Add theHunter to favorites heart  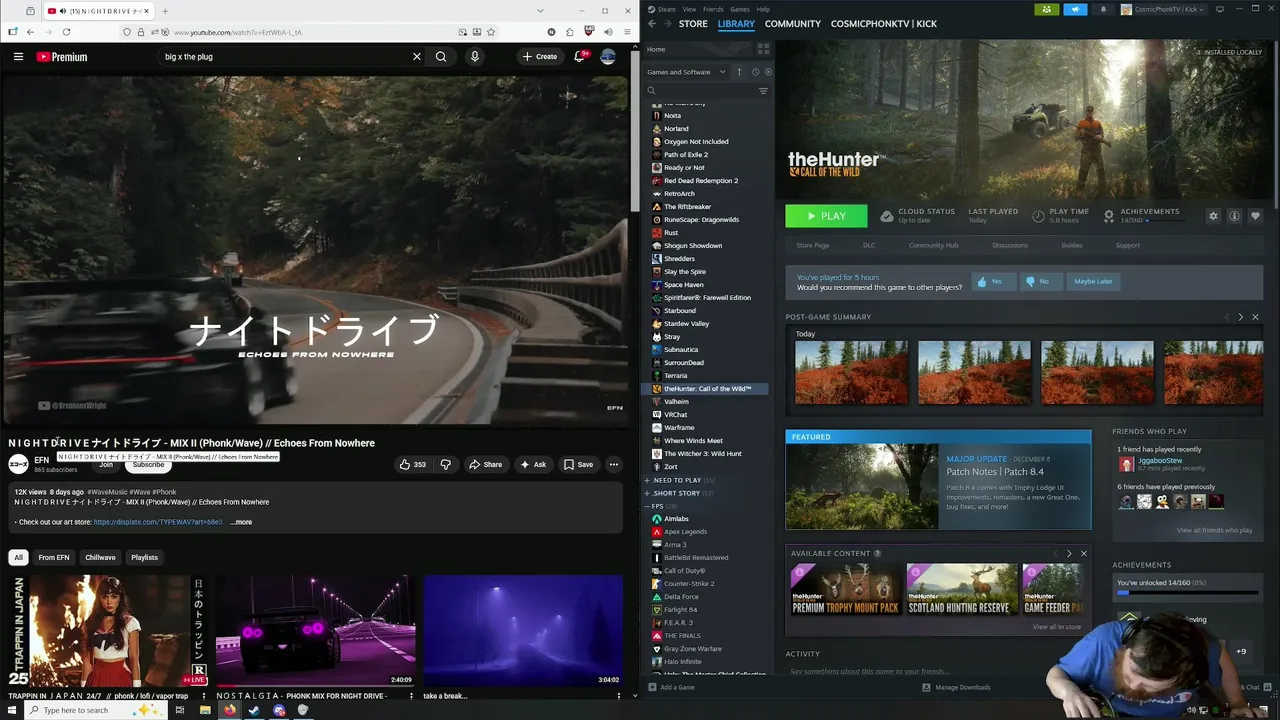click(1255, 216)
